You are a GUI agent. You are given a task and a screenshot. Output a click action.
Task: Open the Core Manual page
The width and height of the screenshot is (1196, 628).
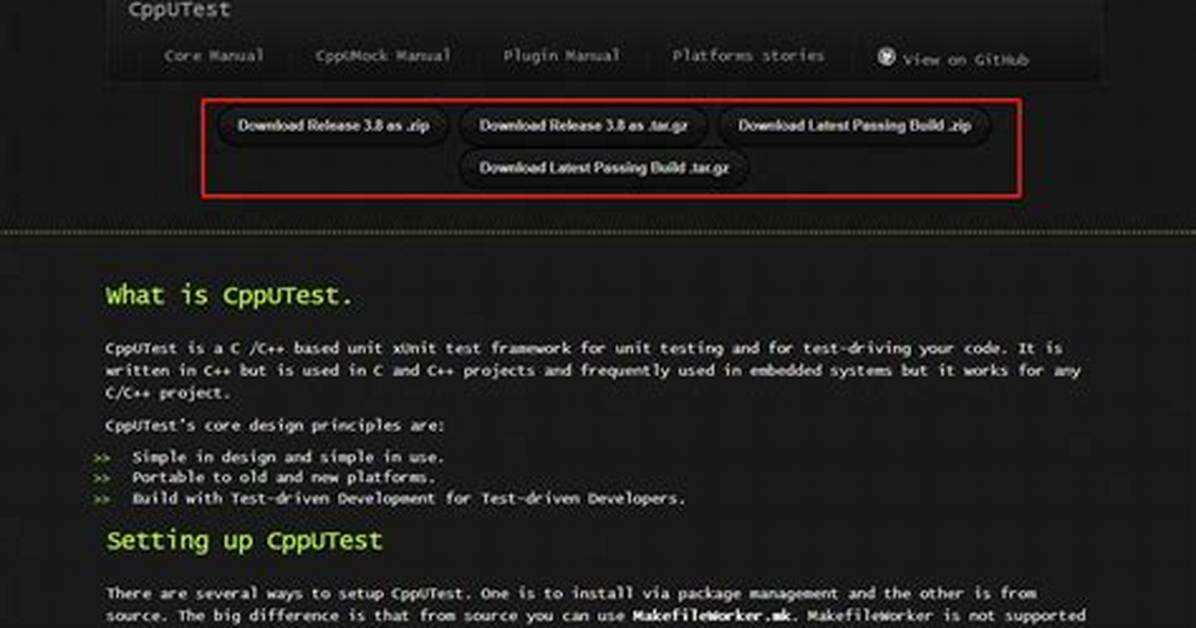214,56
